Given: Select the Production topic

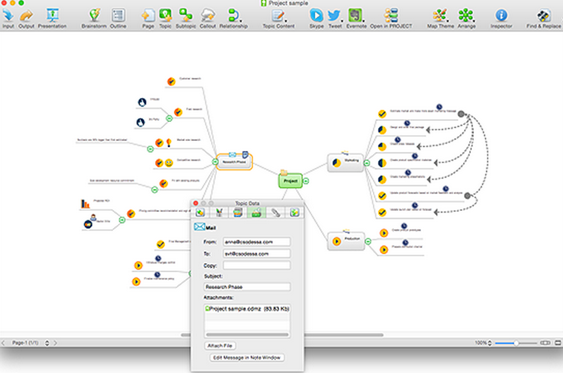Looking at the screenshot, I should [x=346, y=241].
